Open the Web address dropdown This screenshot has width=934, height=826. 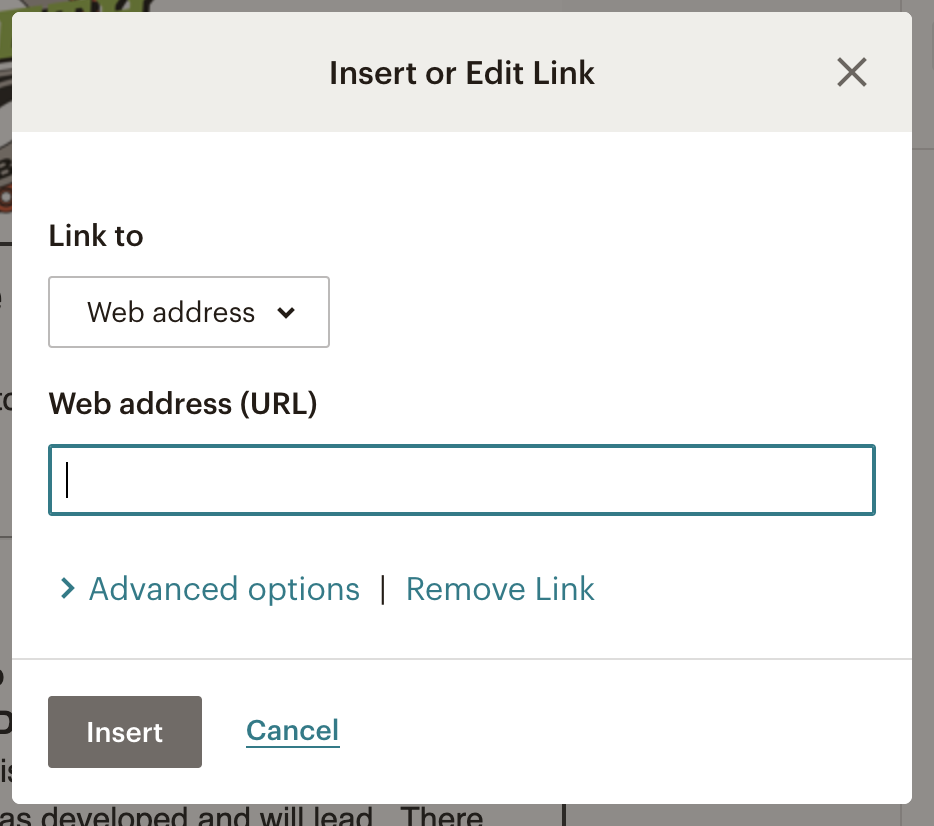189,311
